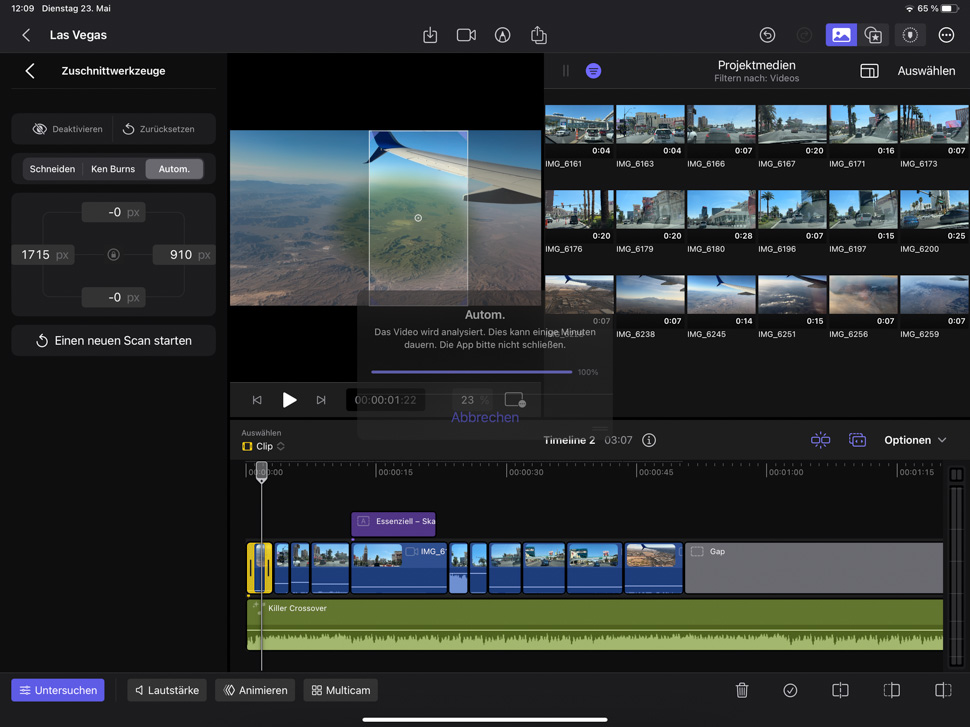Open the background tasks icon
Screen dimensions: 970x727
click(x=909, y=35)
